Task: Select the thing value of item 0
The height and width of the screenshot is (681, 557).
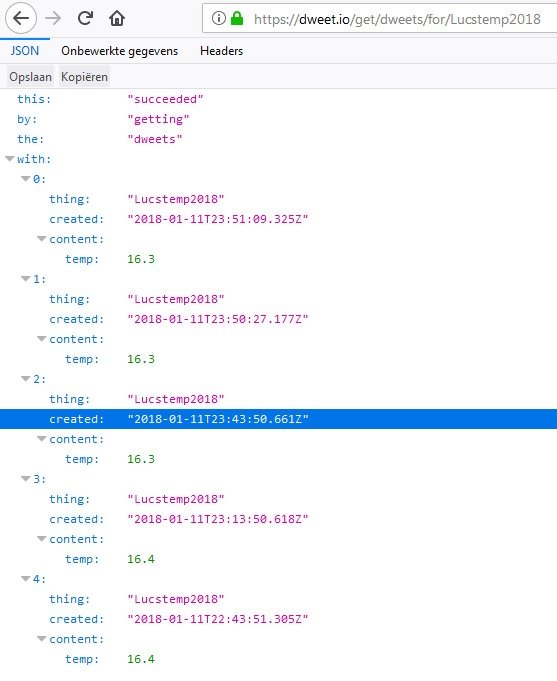Action: coord(176,199)
